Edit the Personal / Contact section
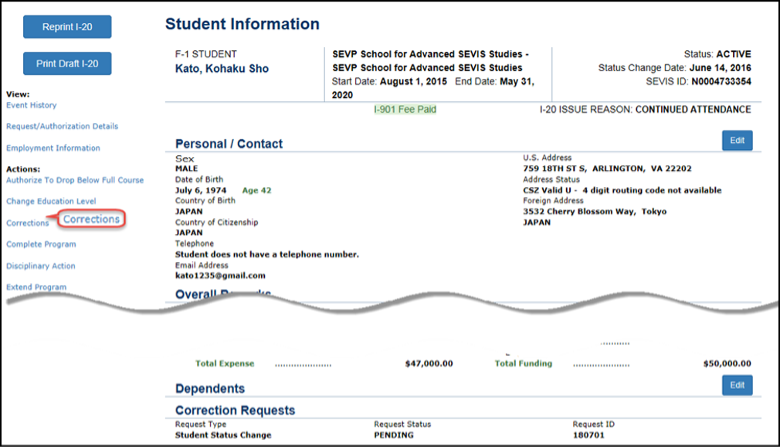This screenshot has height=448, width=780. point(737,141)
